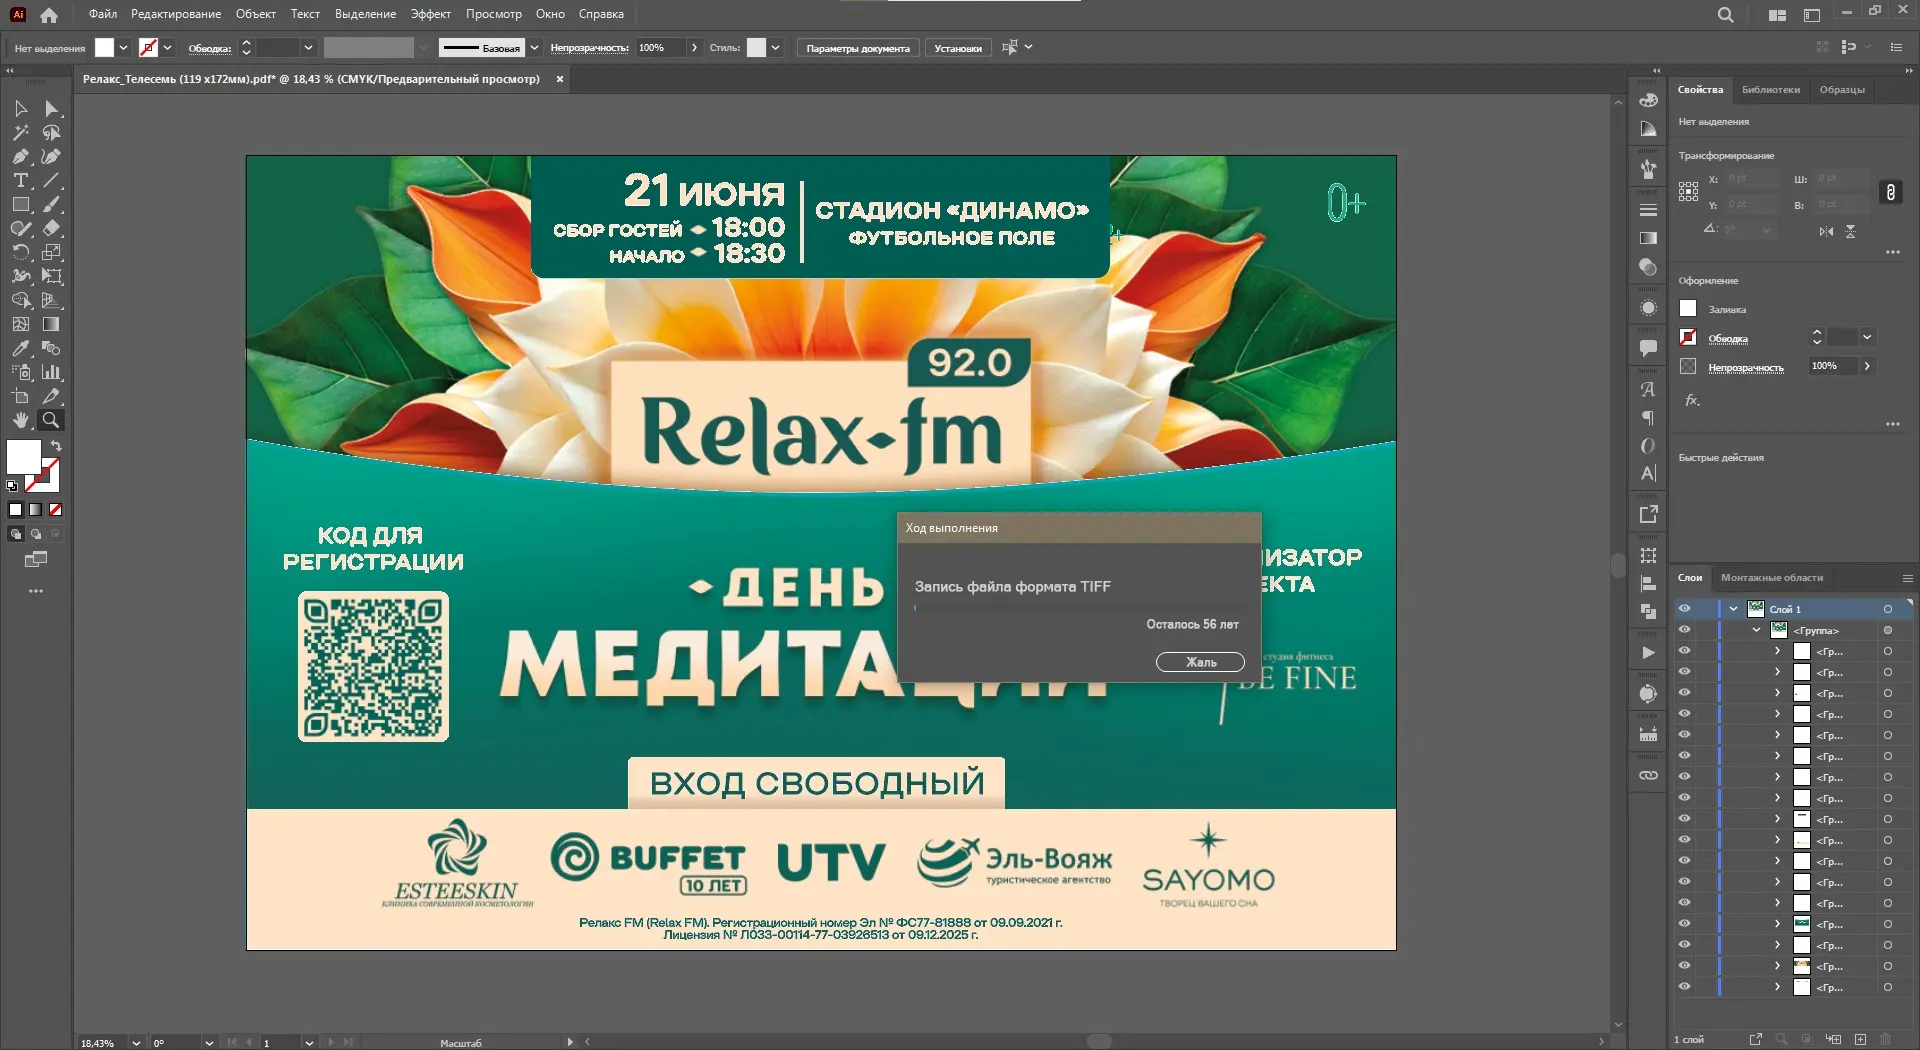Collapse the <Группа> sublayer arrow
1920x1050 pixels.
[1756, 630]
